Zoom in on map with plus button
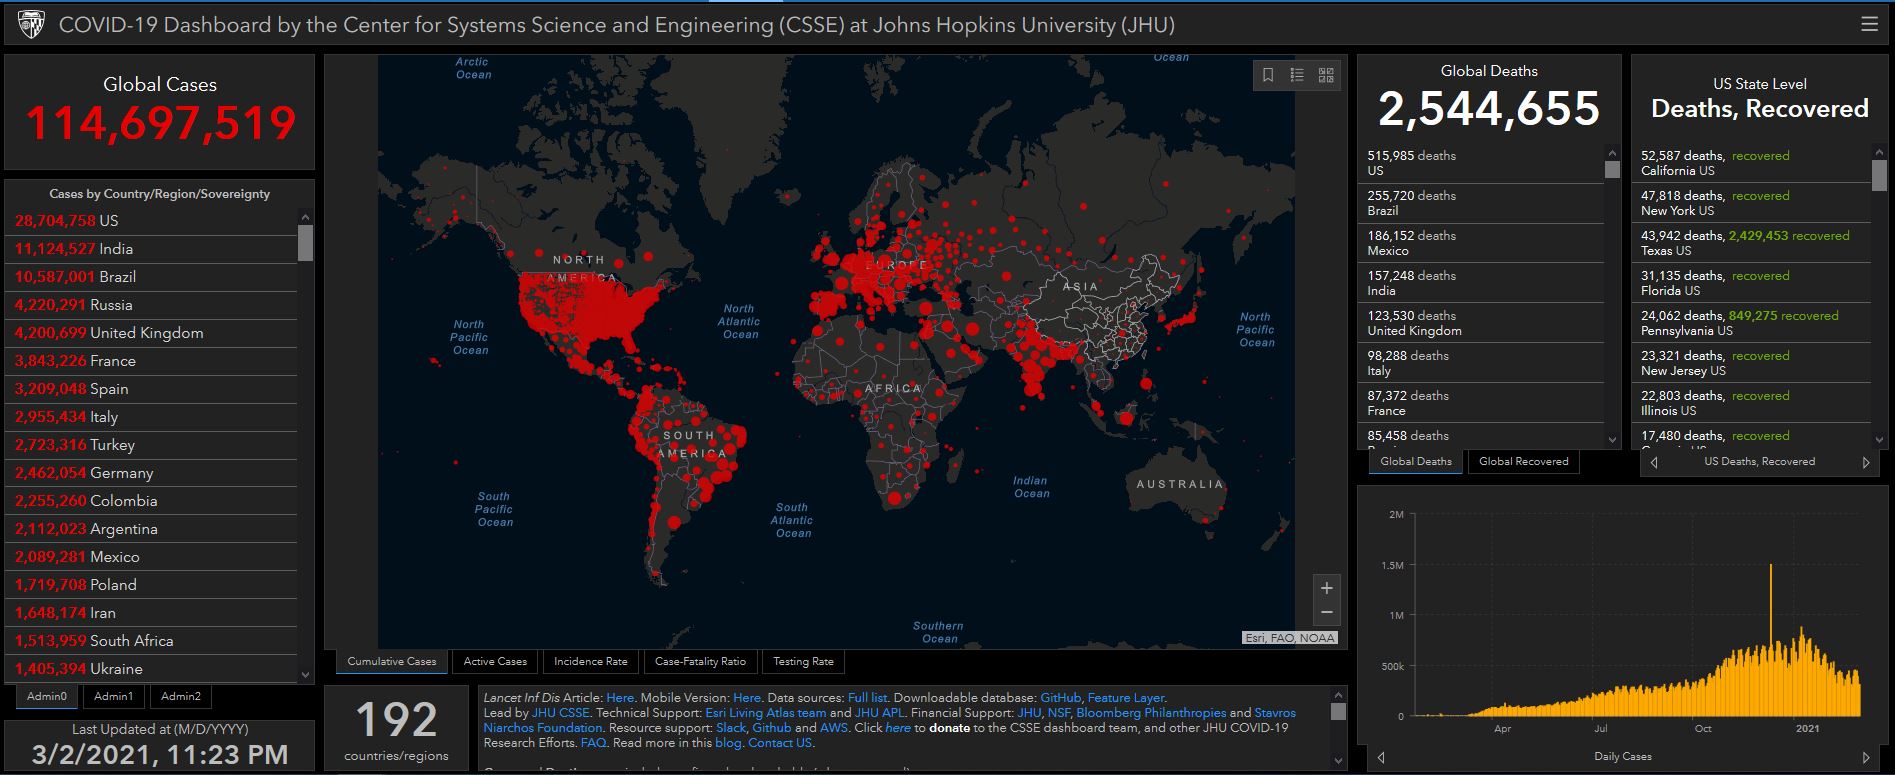The height and width of the screenshot is (775, 1895). tap(1327, 588)
